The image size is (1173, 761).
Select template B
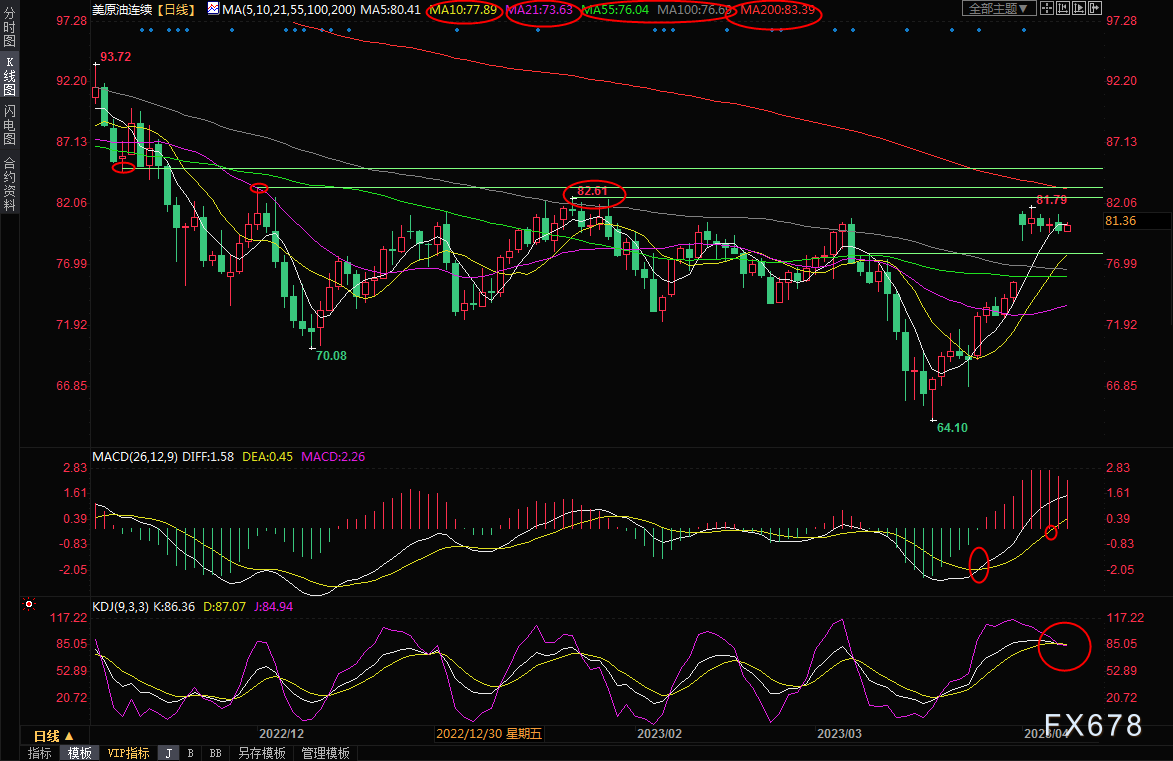191,753
